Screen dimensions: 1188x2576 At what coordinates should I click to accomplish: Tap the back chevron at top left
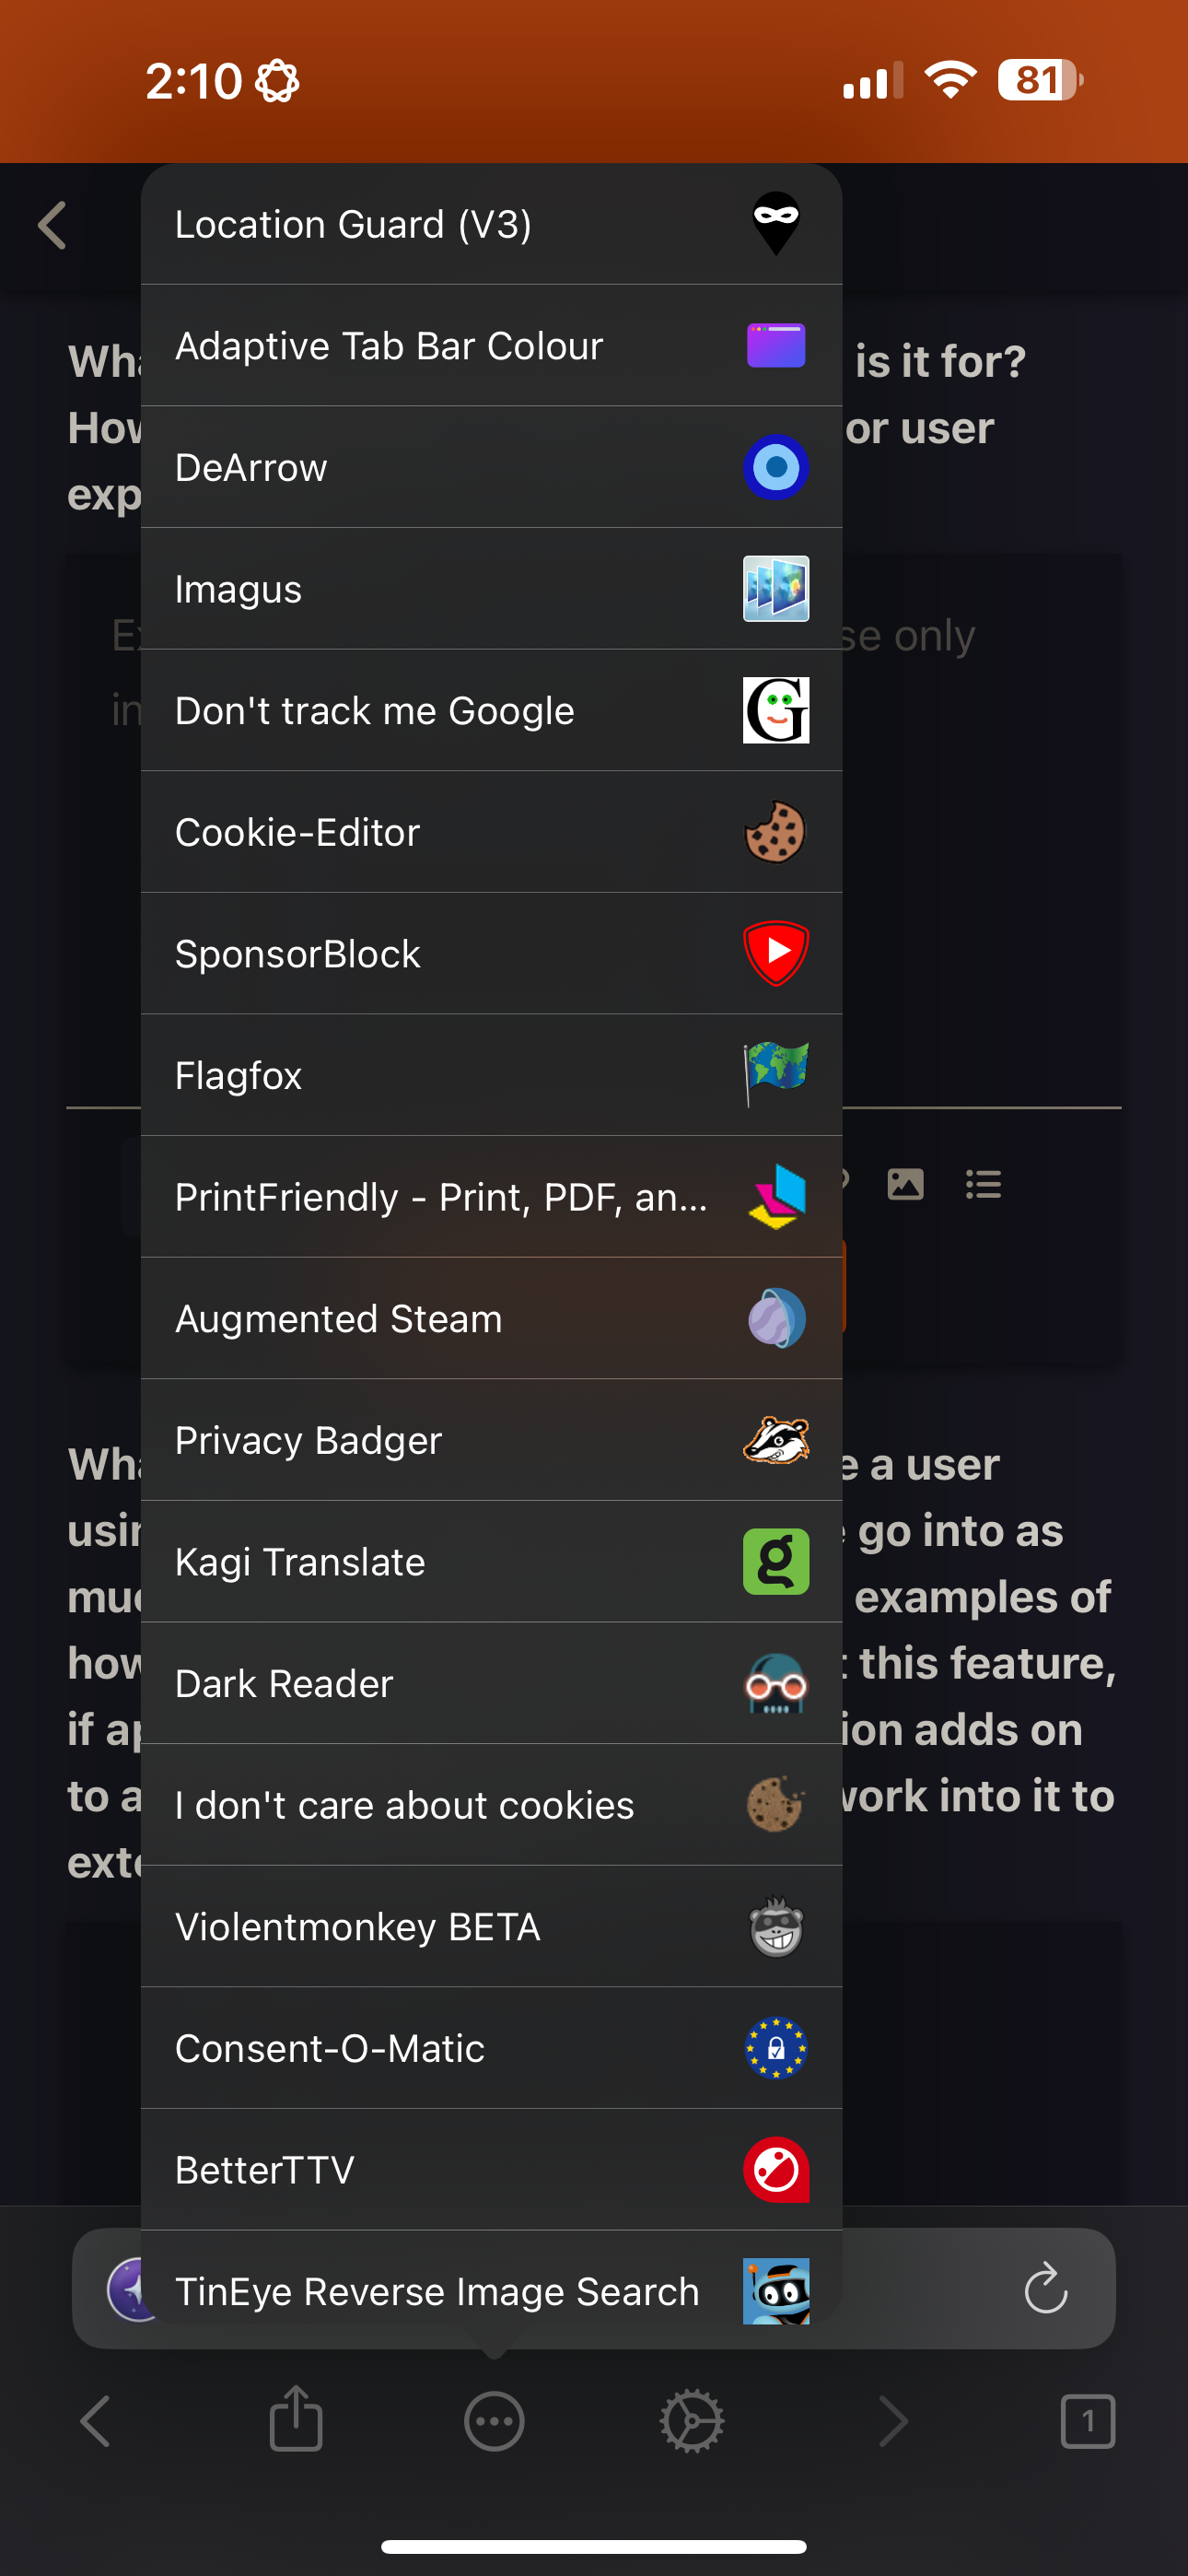(x=51, y=225)
